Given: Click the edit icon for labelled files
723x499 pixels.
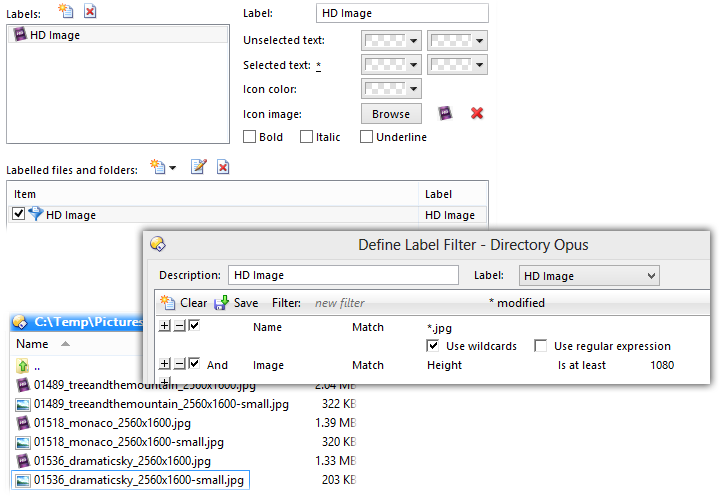Looking at the screenshot, I should [x=198, y=168].
